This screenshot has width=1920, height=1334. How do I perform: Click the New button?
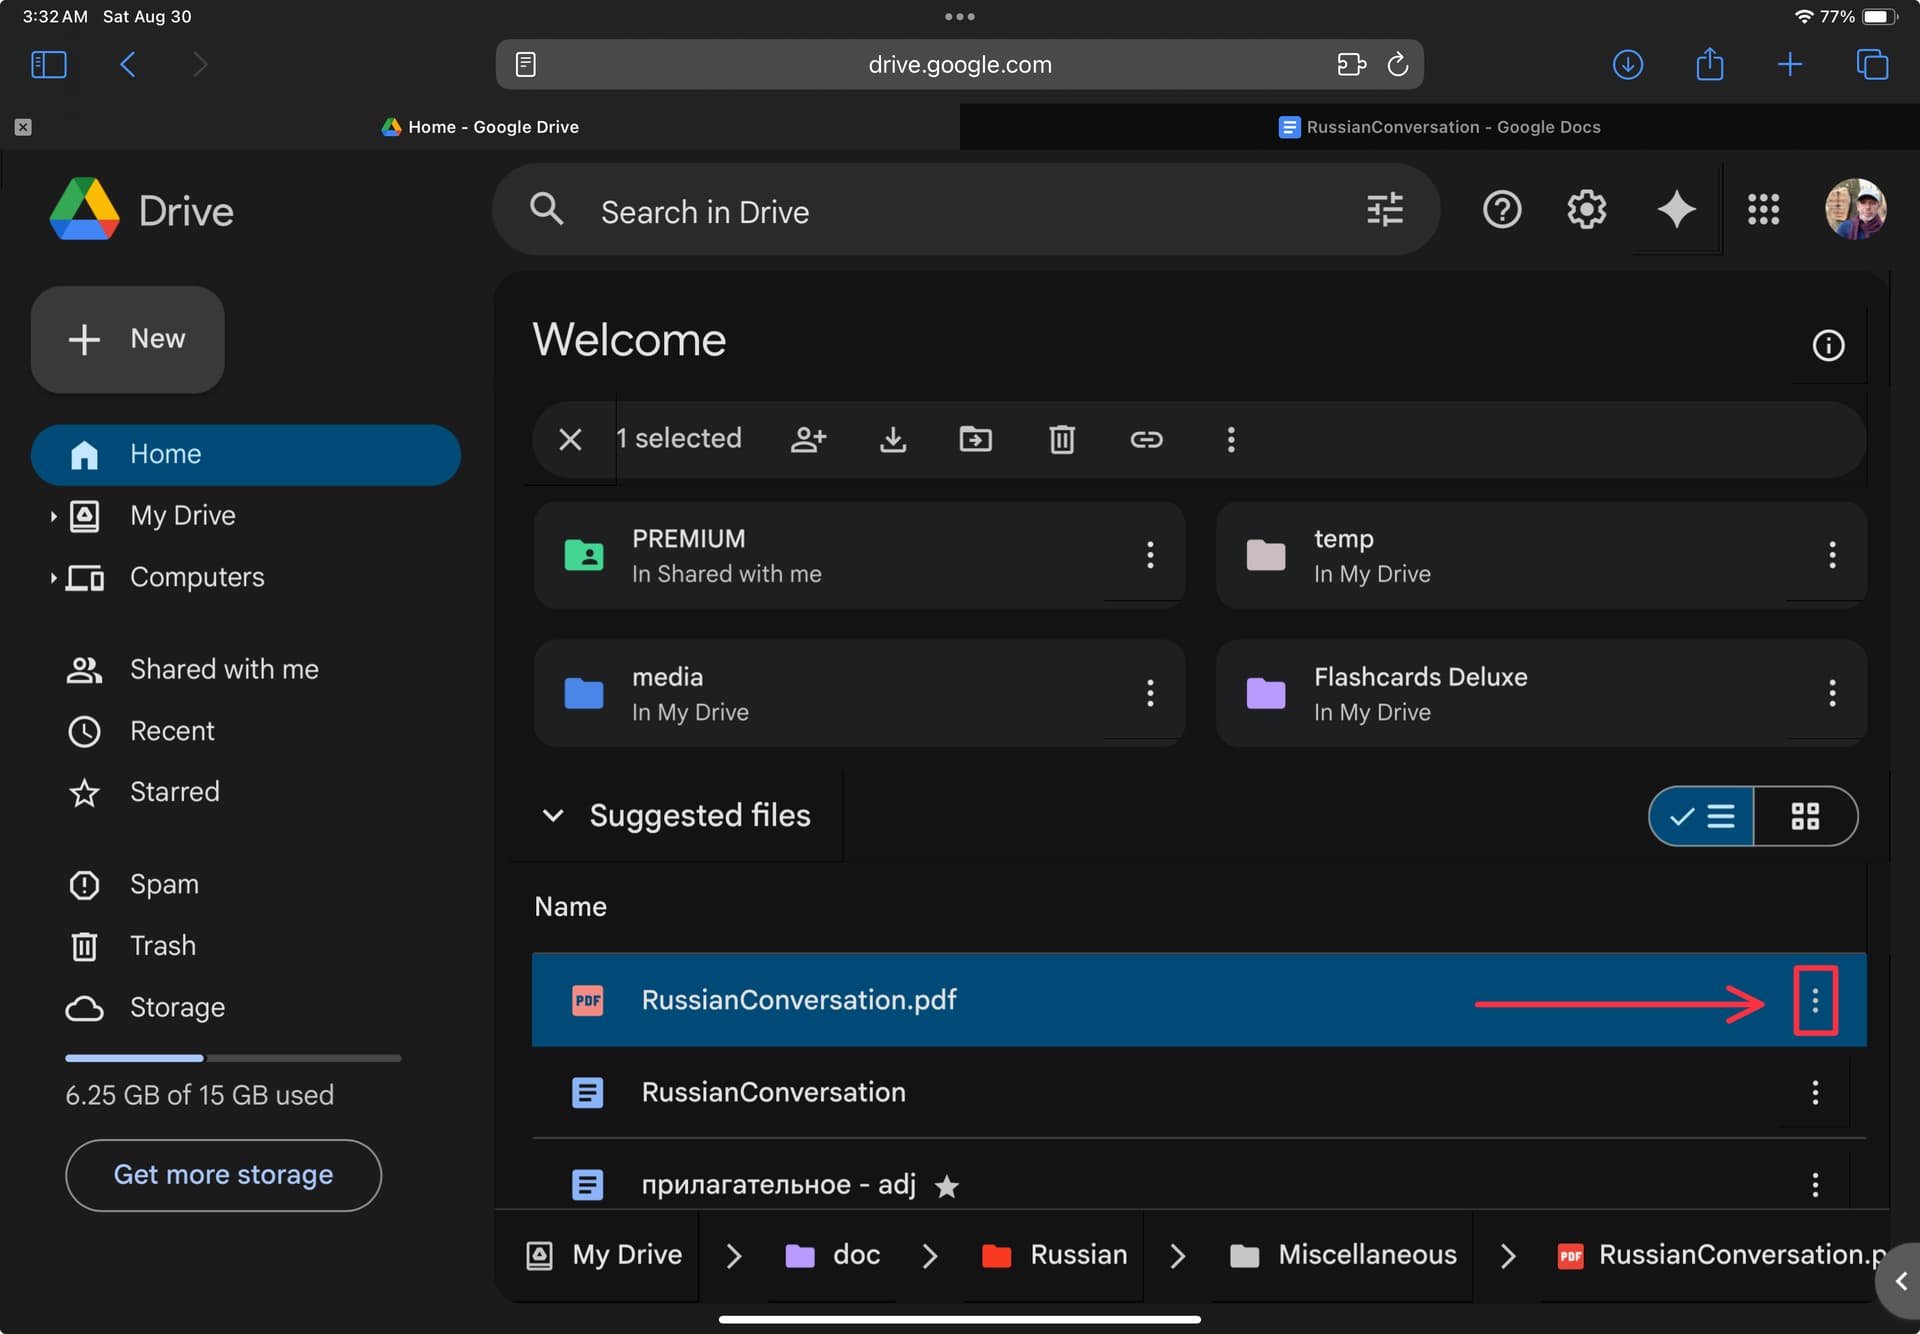(x=128, y=339)
